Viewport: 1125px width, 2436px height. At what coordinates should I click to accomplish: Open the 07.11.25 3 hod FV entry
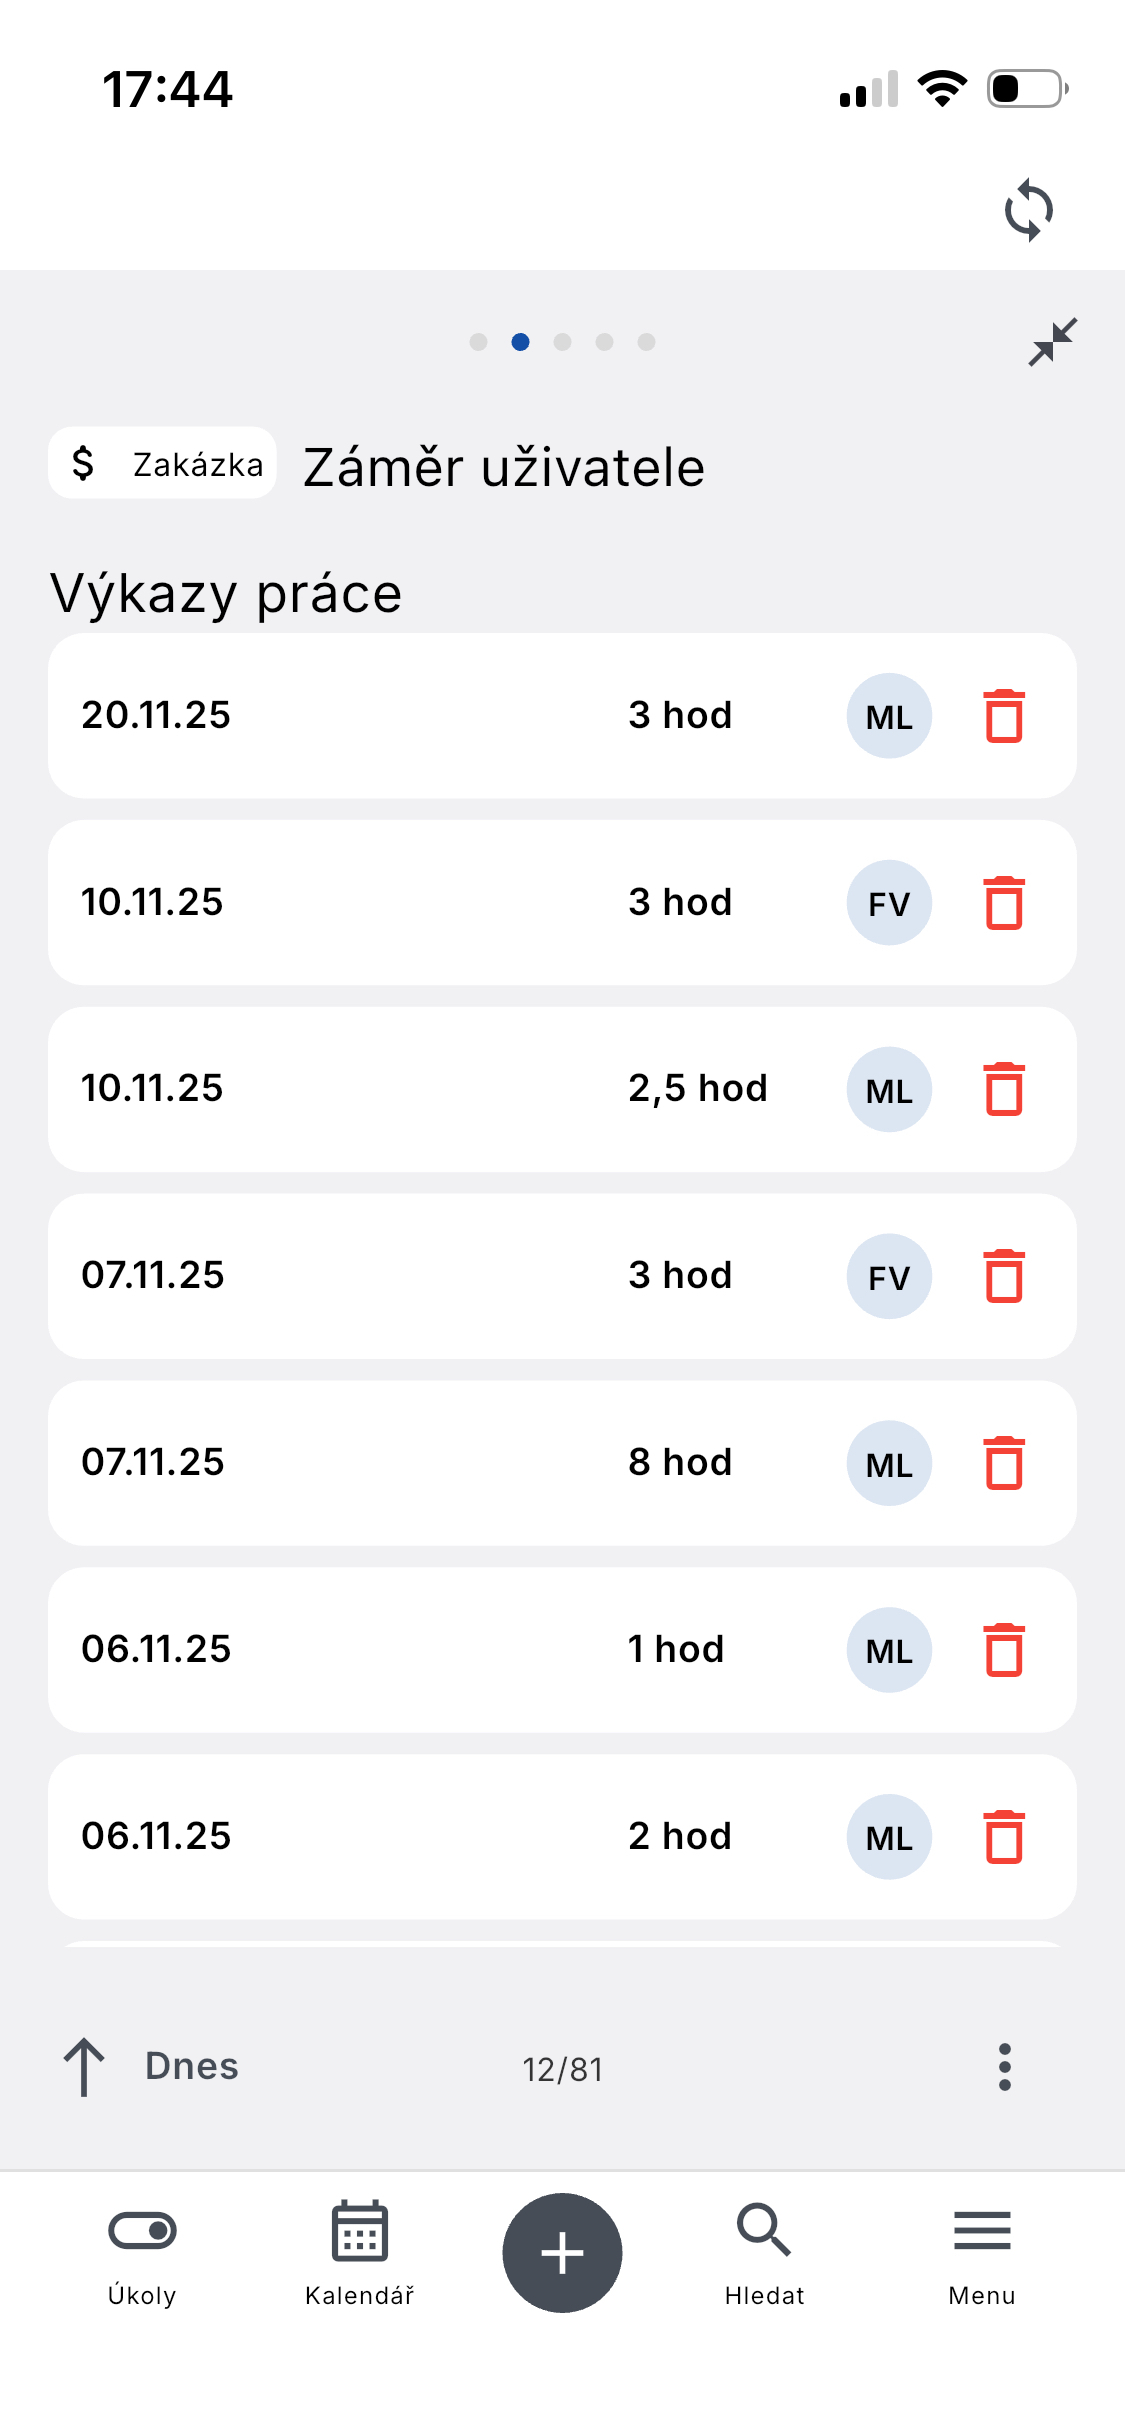[400, 1276]
